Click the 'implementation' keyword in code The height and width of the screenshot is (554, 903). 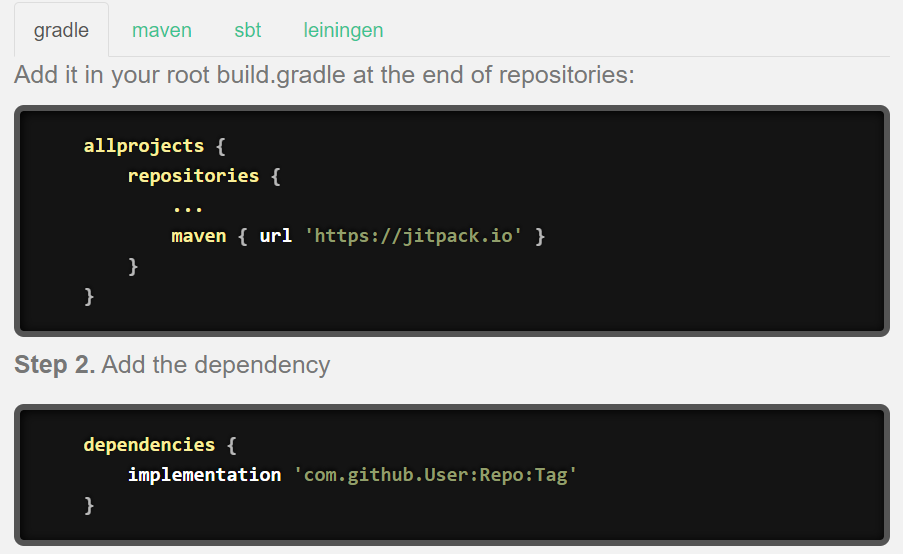pyautogui.click(x=204, y=475)
